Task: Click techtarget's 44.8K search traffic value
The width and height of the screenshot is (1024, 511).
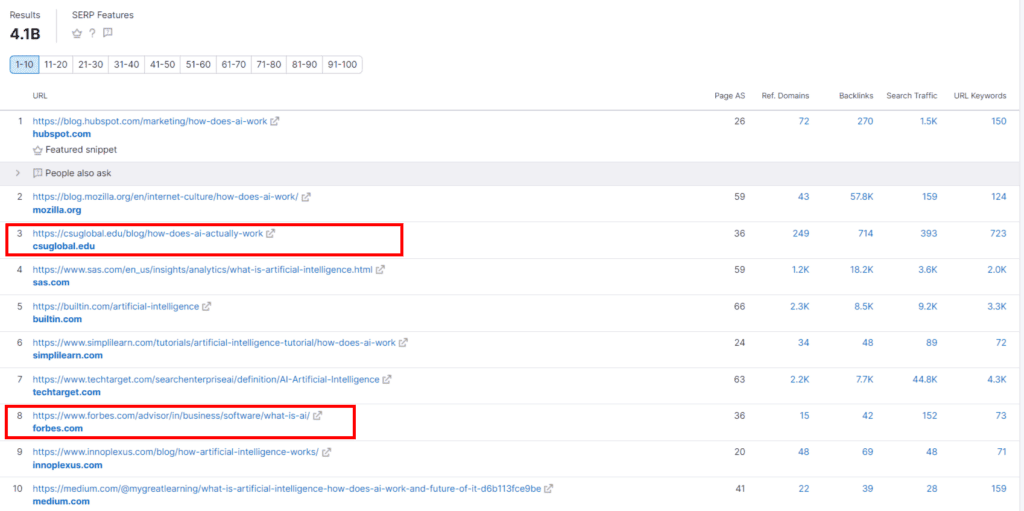Action: pos(925,379)
